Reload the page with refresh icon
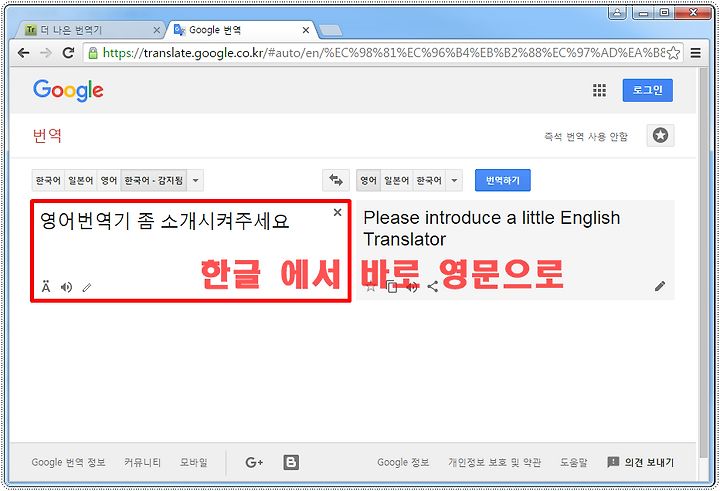 (68, 53)
